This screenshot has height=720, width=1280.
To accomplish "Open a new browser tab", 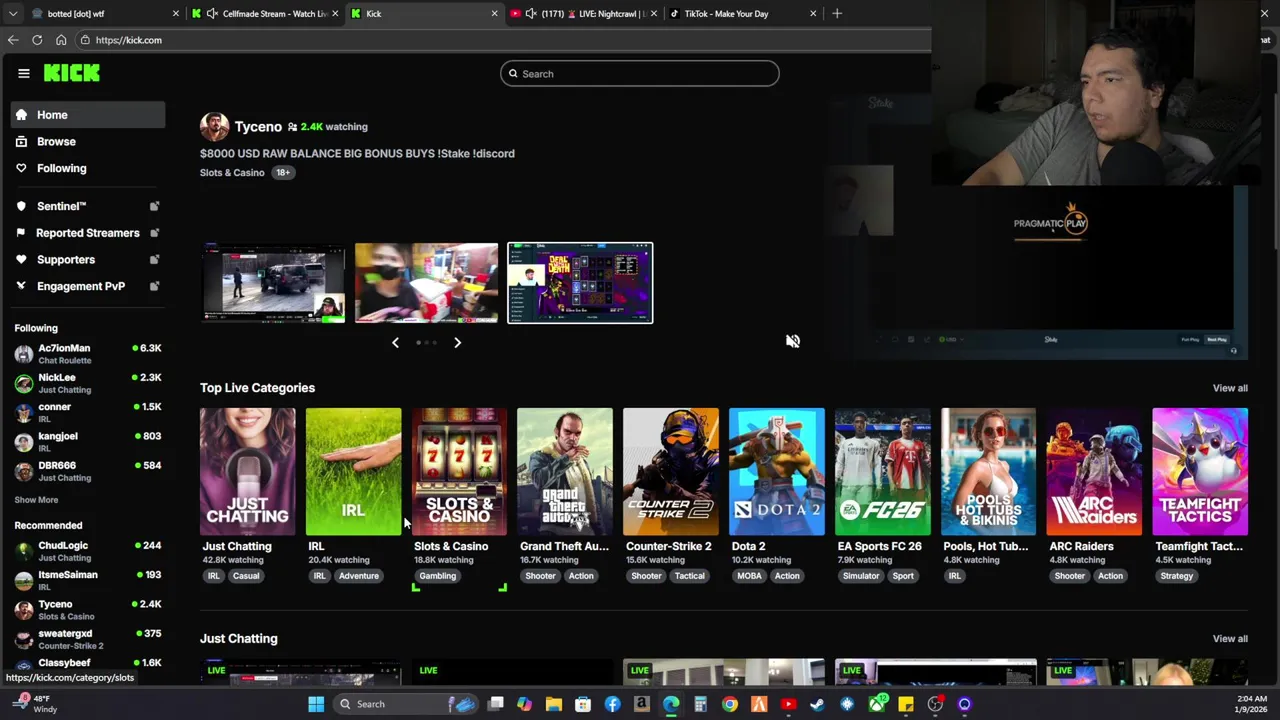I will coord(837,14).
